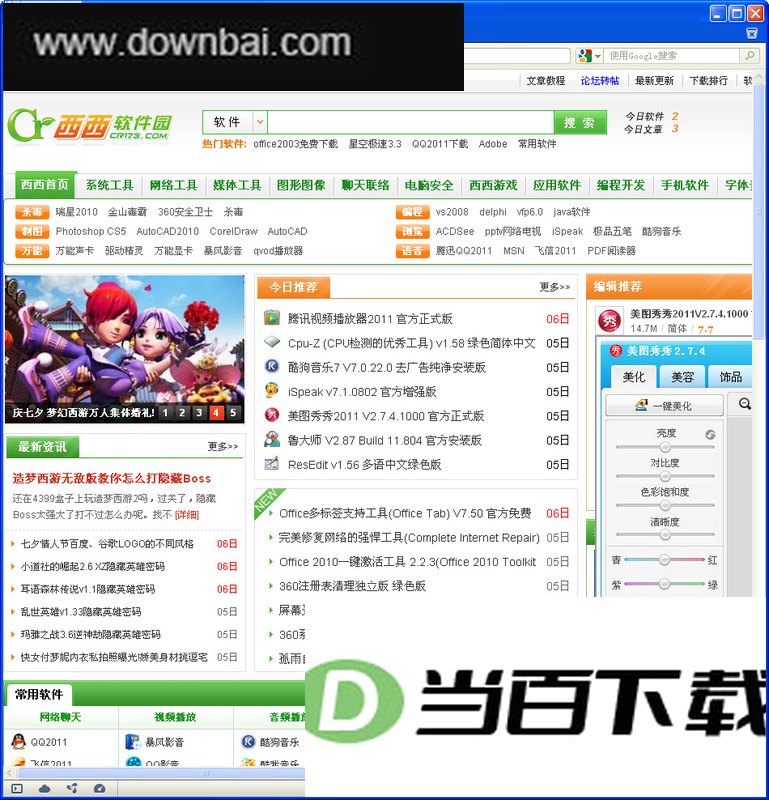Image resolution: width=769 pixels, height=800 pixels.
Task: Open the Photoshop CS5 link
Action: 91,231
